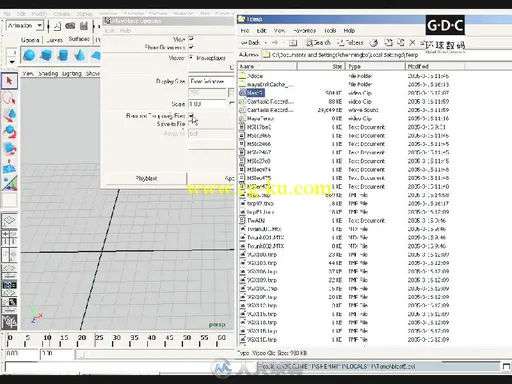Image resolution: width=512 pixels, height=384 pixels.
Task: Click the Playblast button
Action: pyautogui.click(x=146, y=178)
